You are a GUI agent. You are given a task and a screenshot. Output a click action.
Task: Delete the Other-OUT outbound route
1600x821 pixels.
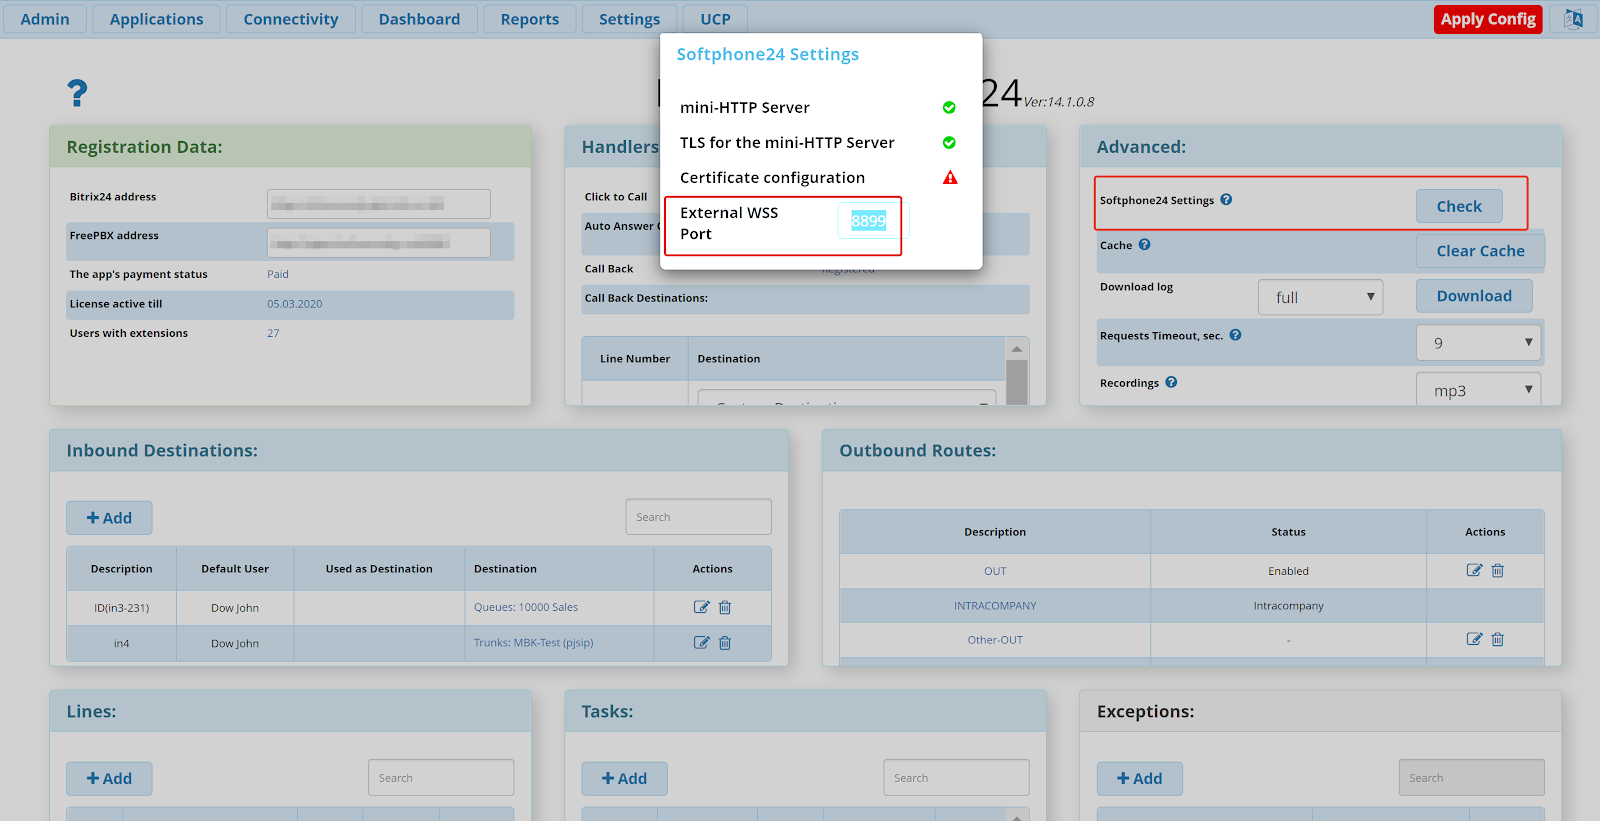1497,639
